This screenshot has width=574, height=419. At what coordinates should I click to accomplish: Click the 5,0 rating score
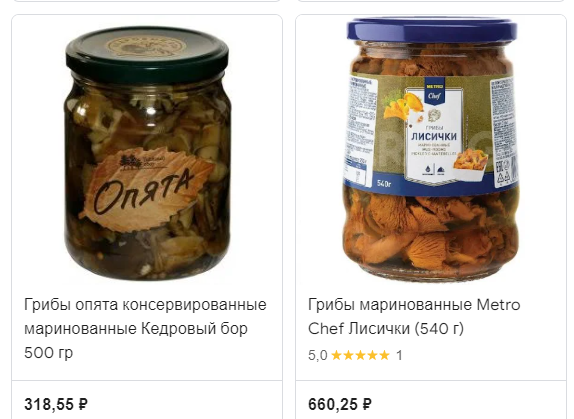click(x=317, y=355)
